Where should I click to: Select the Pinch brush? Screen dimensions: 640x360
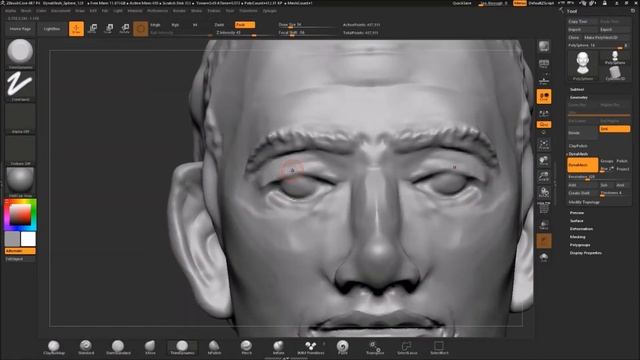click(x=246, y=348)
